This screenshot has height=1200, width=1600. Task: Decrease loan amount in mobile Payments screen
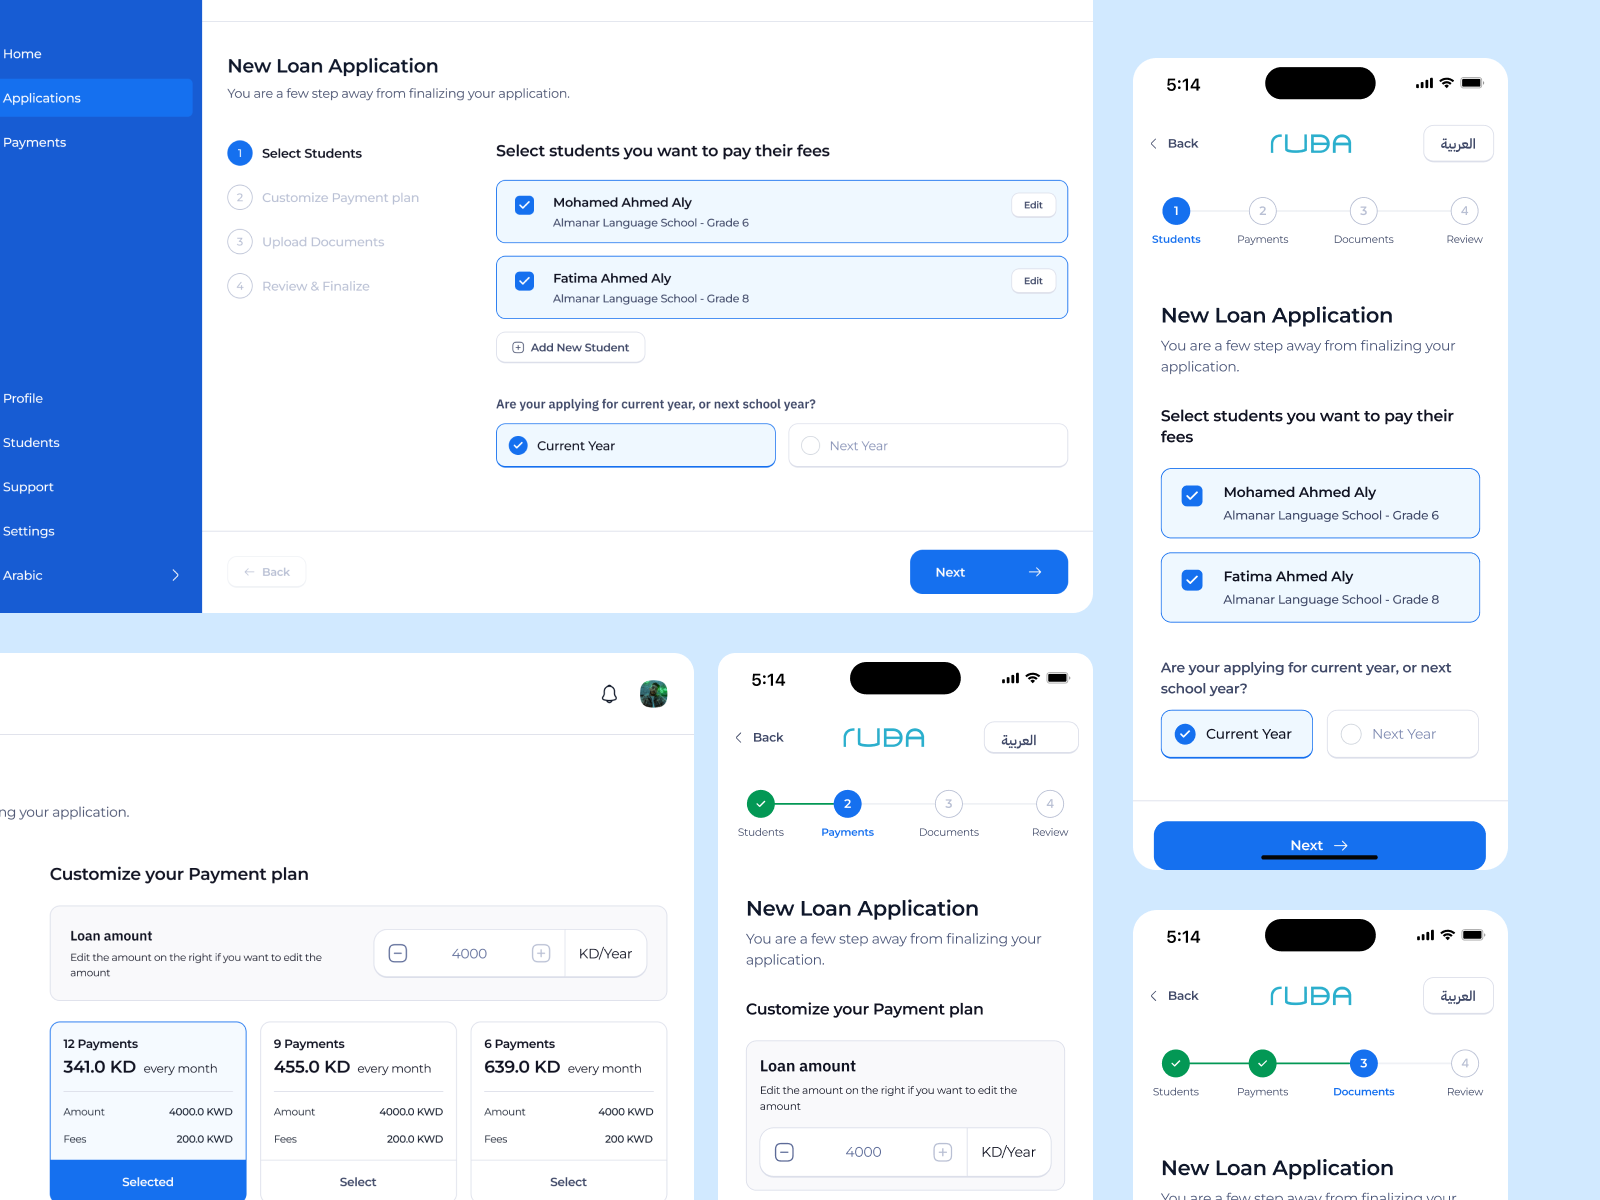pyautogui.click(x=785, y=1152)
